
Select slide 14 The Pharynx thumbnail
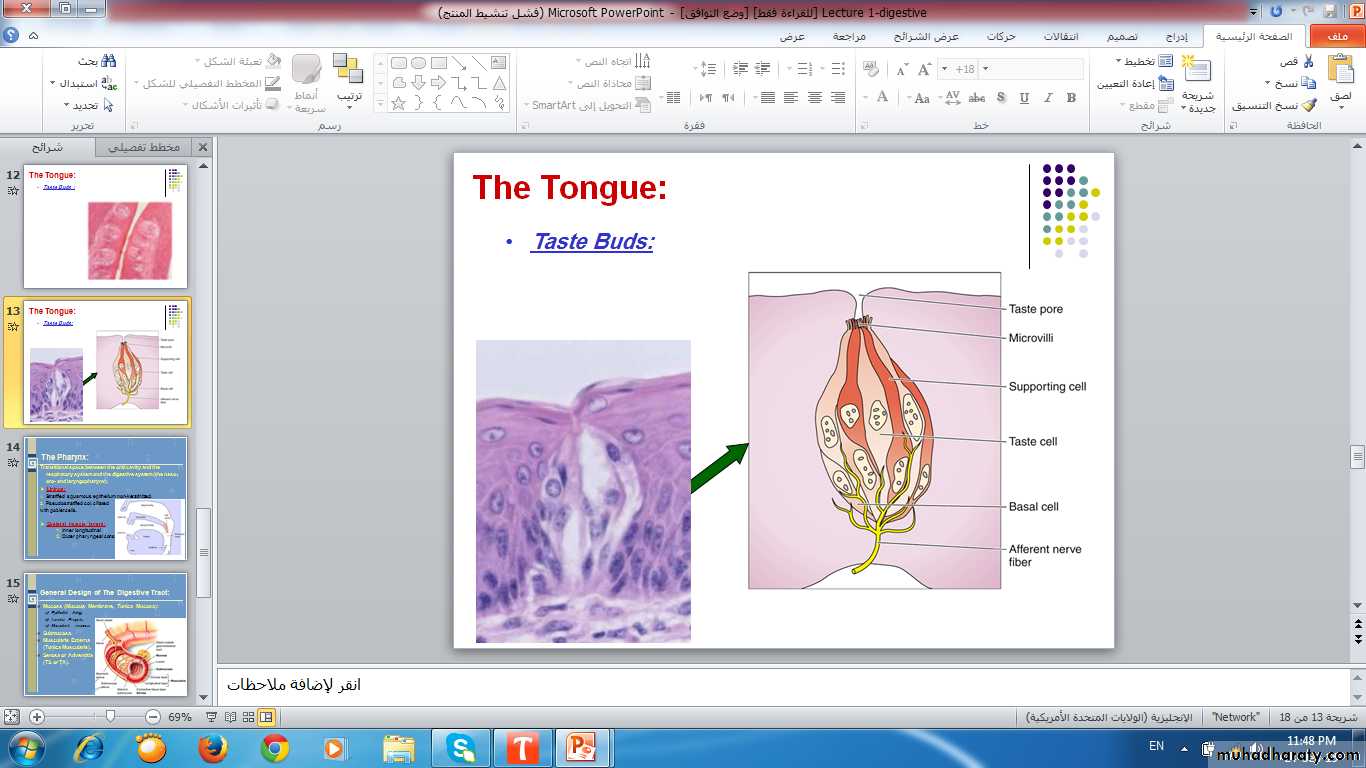point(106,498)
